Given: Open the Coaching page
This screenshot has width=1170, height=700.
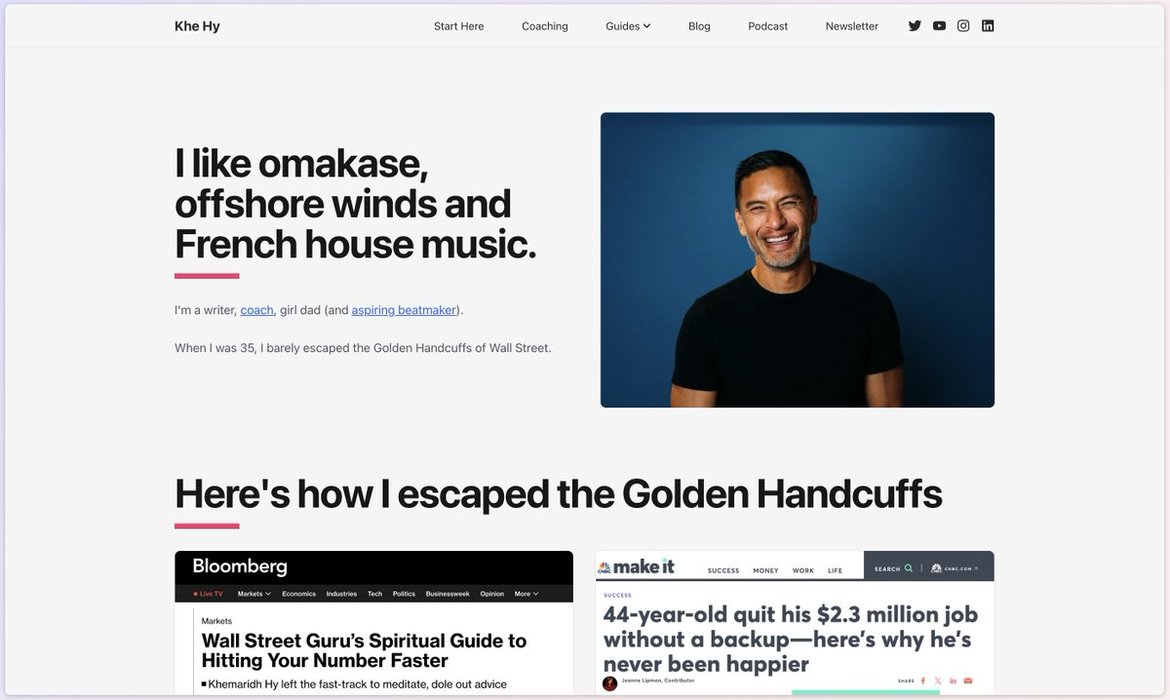Looking at the screenshot, I should coord(545,26).
